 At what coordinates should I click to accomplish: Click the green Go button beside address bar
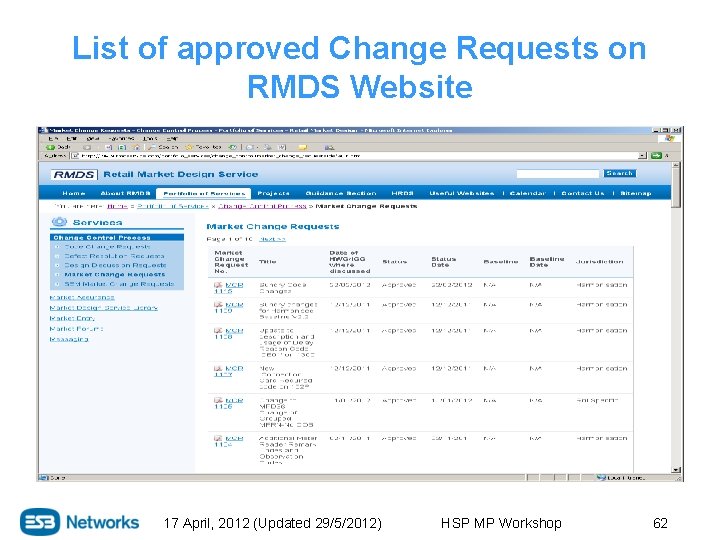(x=656, y=156)
